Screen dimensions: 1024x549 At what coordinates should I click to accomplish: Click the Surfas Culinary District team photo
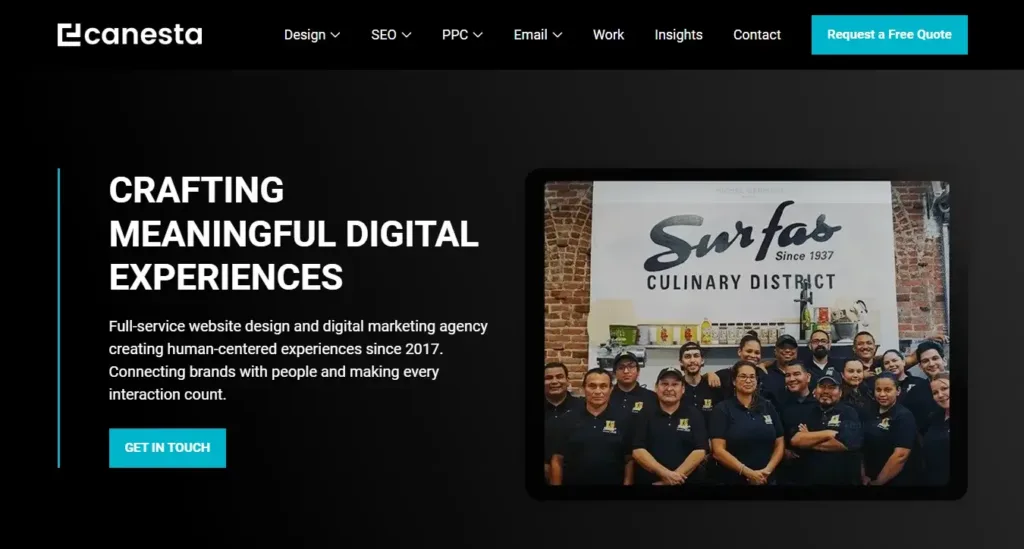pos(746,334)
